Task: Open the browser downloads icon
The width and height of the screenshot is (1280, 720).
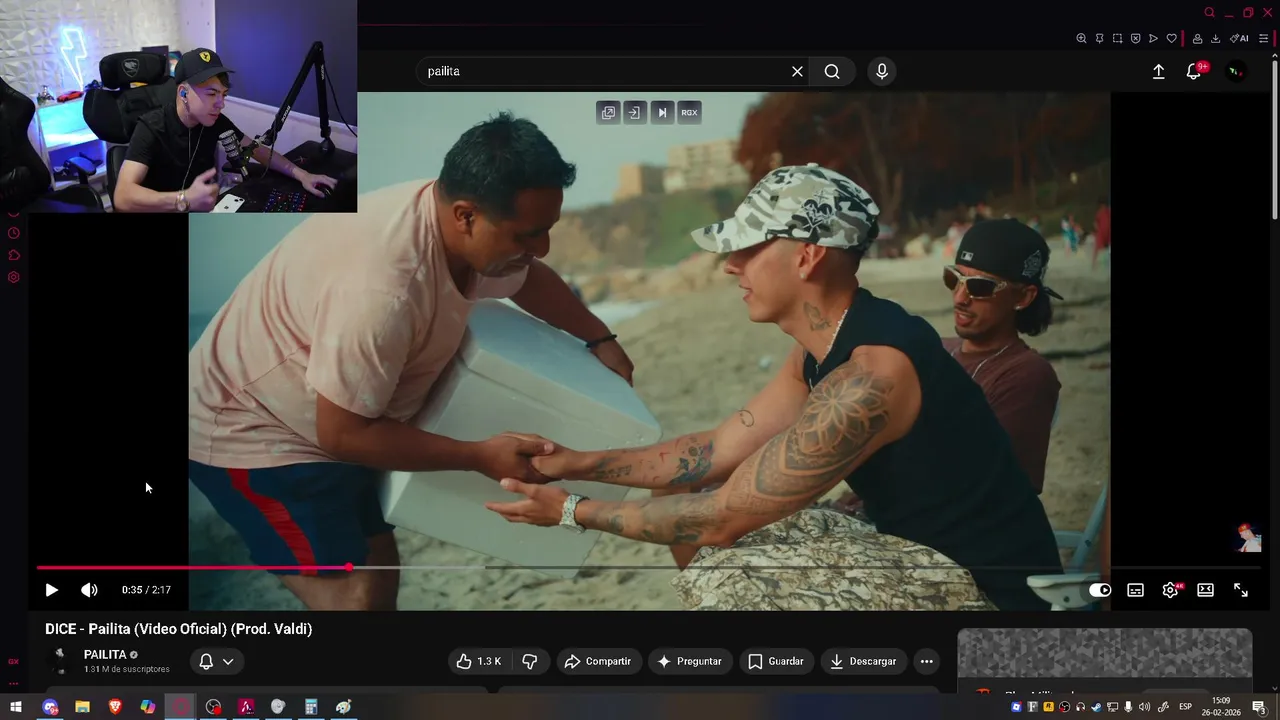Action: pos(1215,39)
